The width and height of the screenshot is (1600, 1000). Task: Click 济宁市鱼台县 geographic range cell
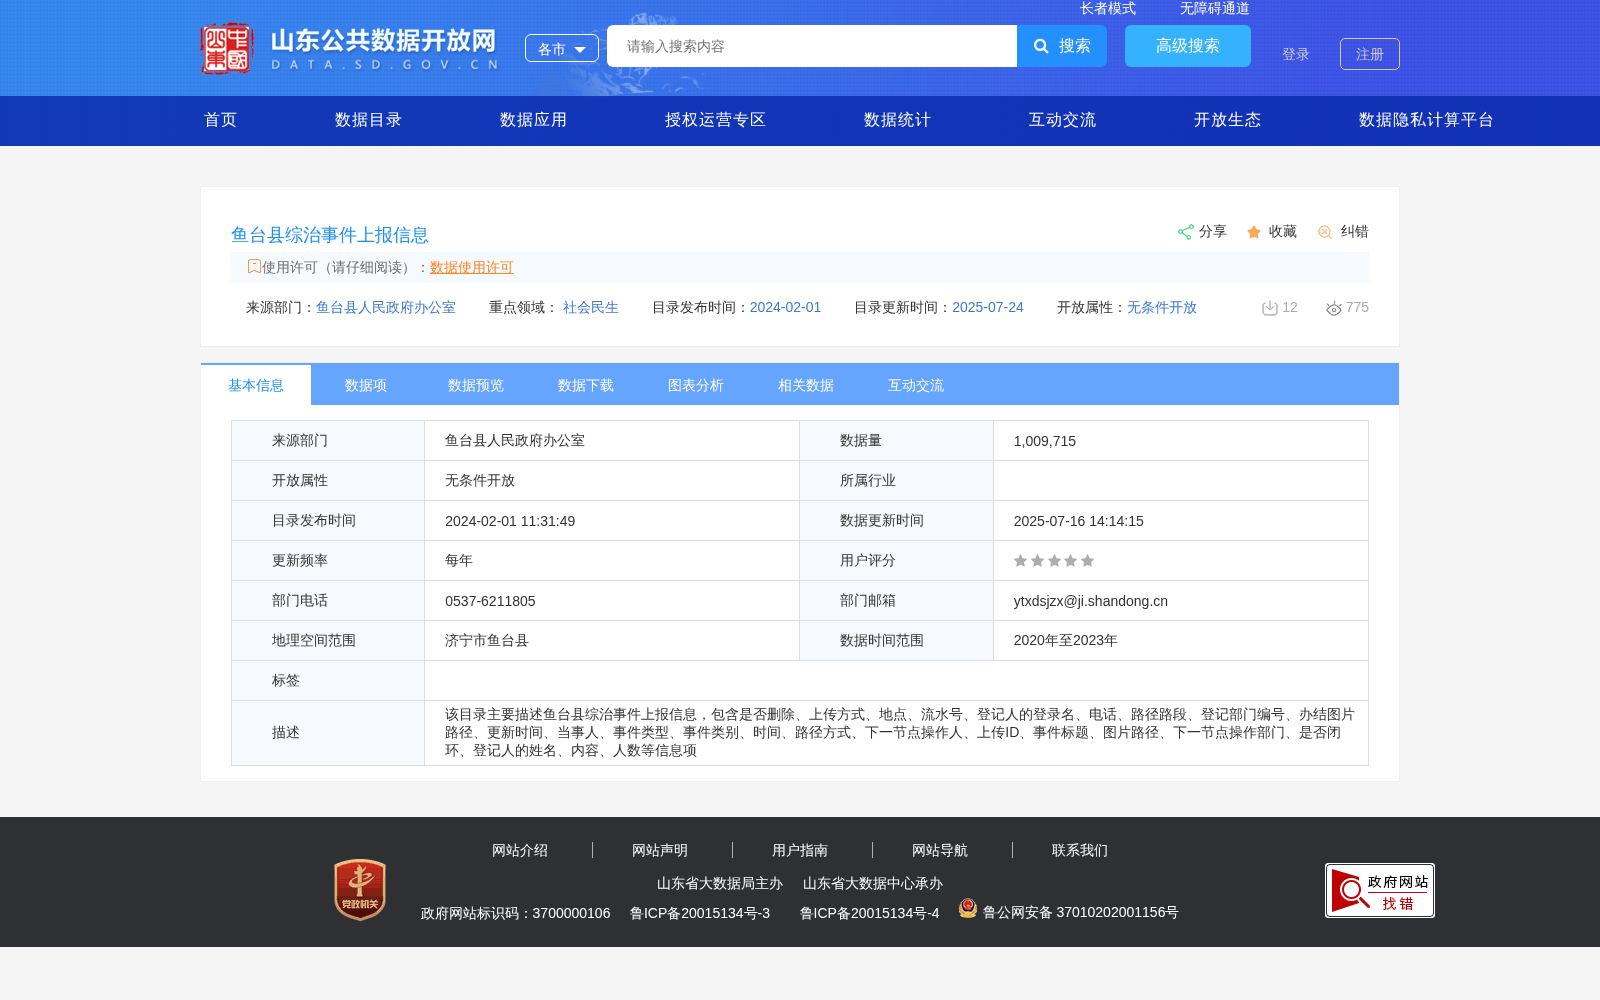point(487,641)
